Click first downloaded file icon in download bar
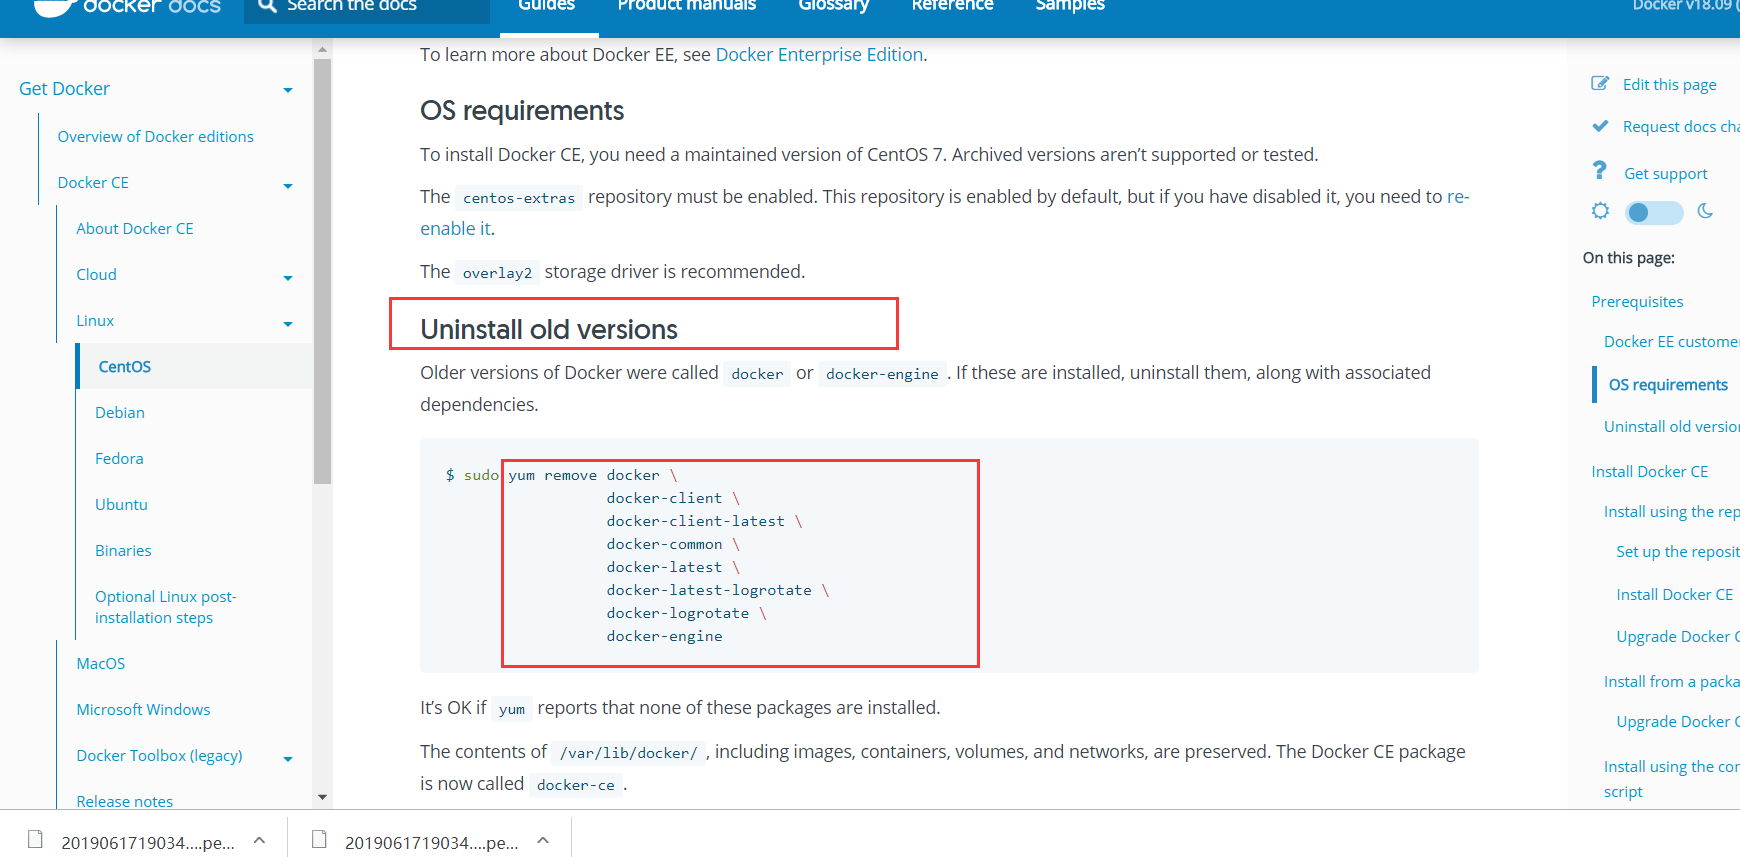The image size is (1740, 857). pyautogui.click(x=36, y=839)
